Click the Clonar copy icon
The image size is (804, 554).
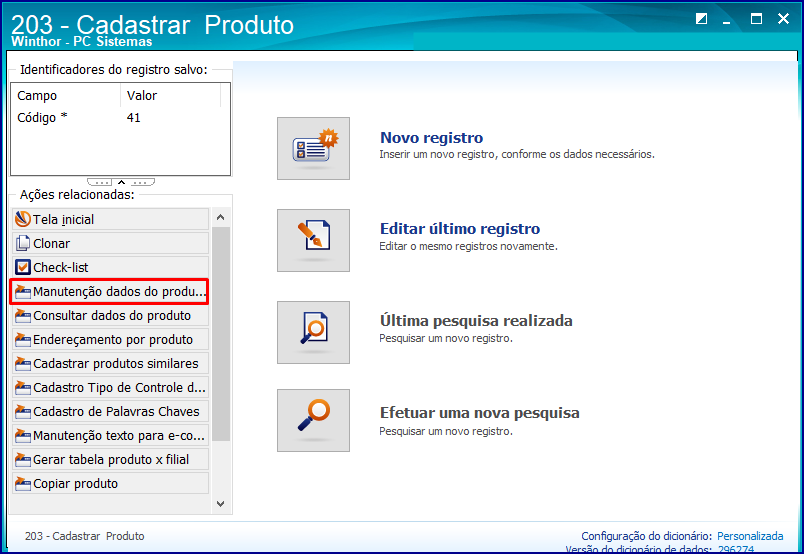pyautogui.click(x=23, y=243)
